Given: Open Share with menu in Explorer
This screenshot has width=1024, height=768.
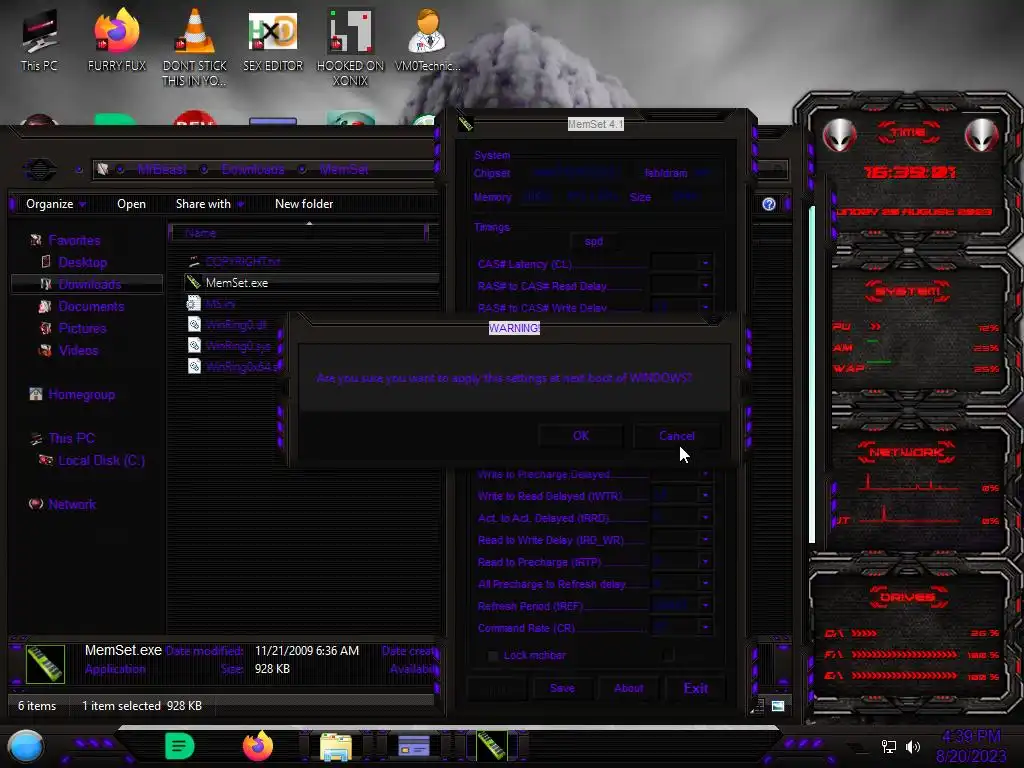Looking at the screenshot, I should [209, 204].
